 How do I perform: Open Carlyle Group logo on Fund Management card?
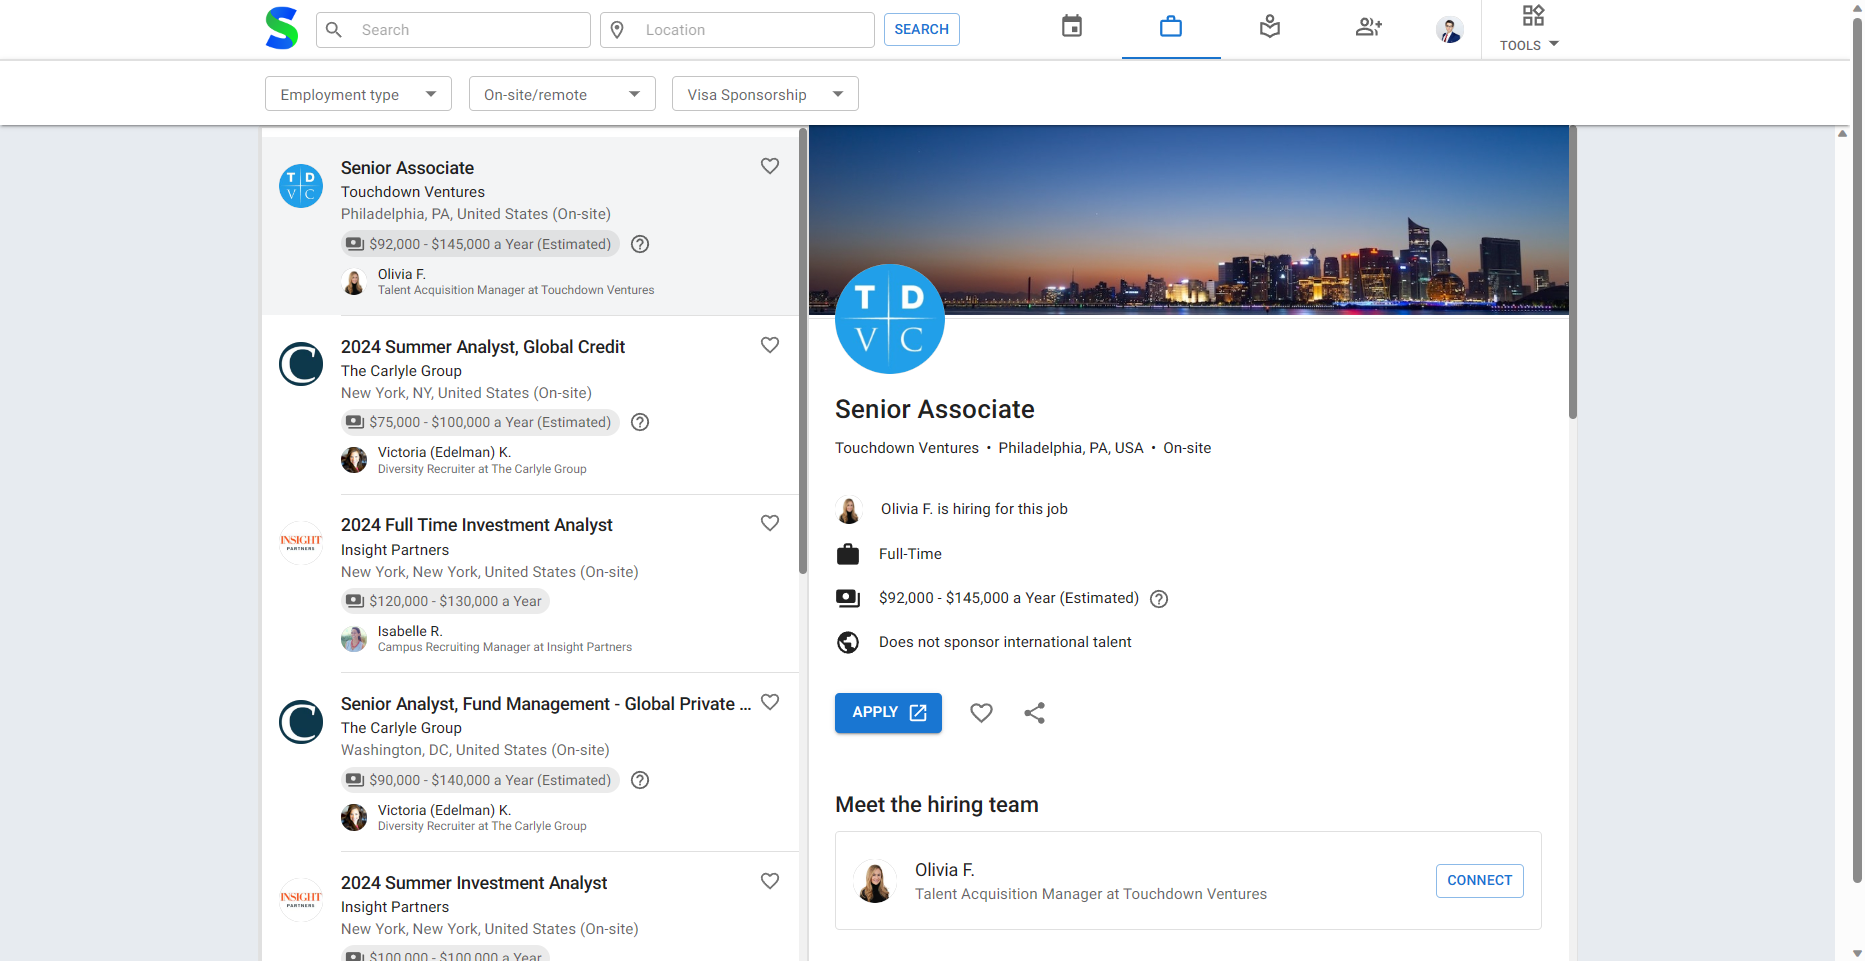pos(301,722)
